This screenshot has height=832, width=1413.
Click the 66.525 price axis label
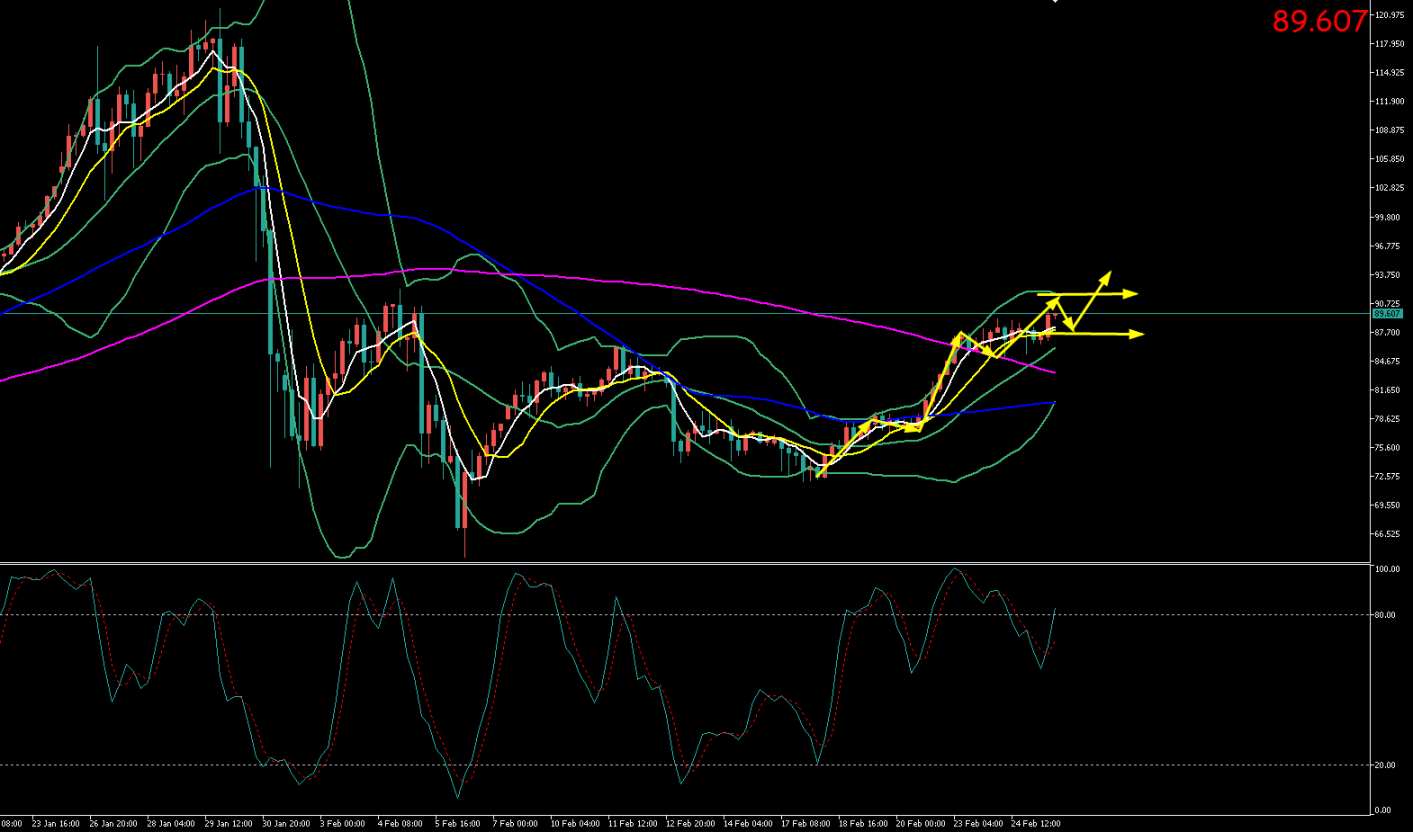(x=1389, y=534)
